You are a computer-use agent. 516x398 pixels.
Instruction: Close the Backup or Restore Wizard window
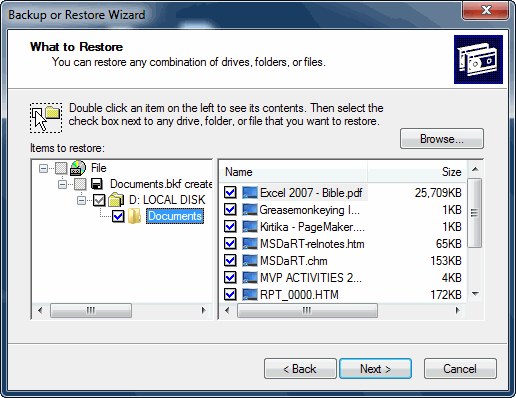[x=485, y=10]
